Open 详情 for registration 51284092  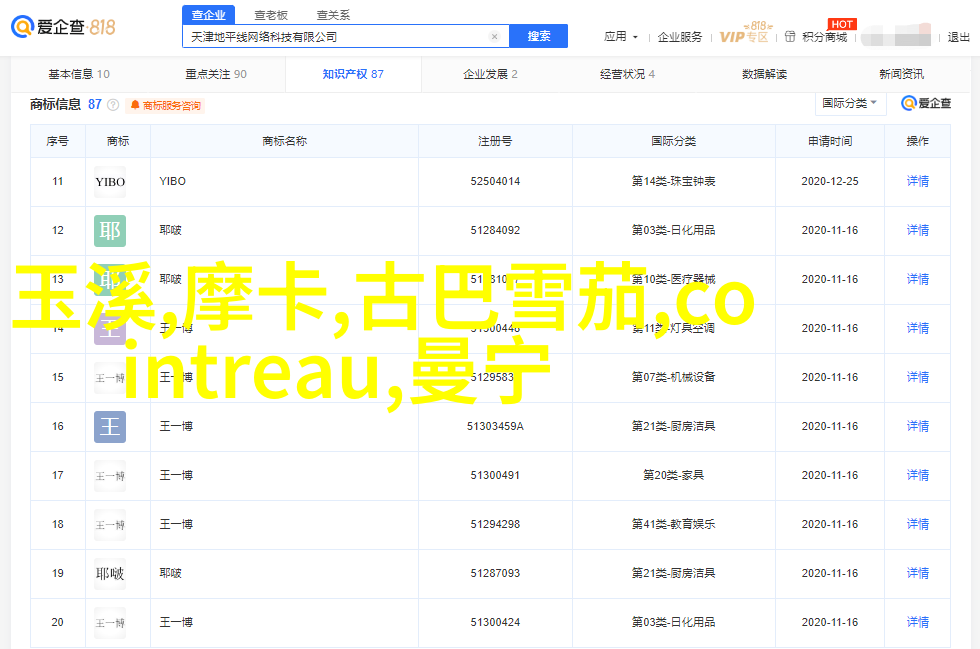(x=918, y=230)
